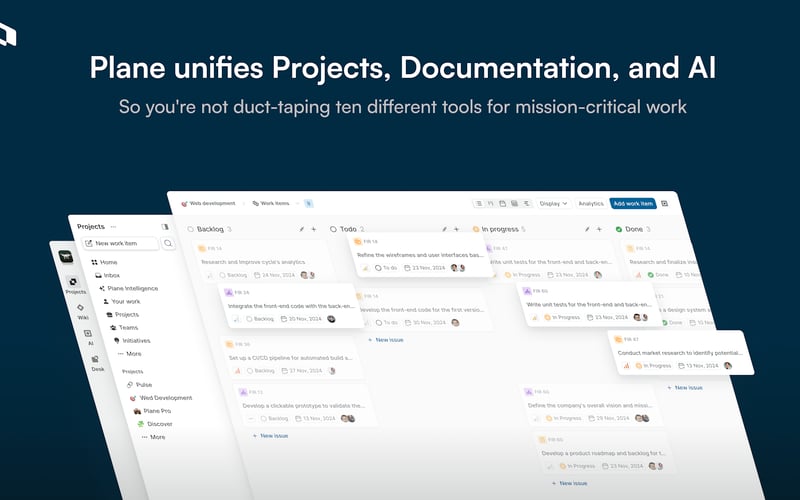Click the plus icon in the Todo column header
This screenshot has height=500, width=800.
click(x=457, y=229)
